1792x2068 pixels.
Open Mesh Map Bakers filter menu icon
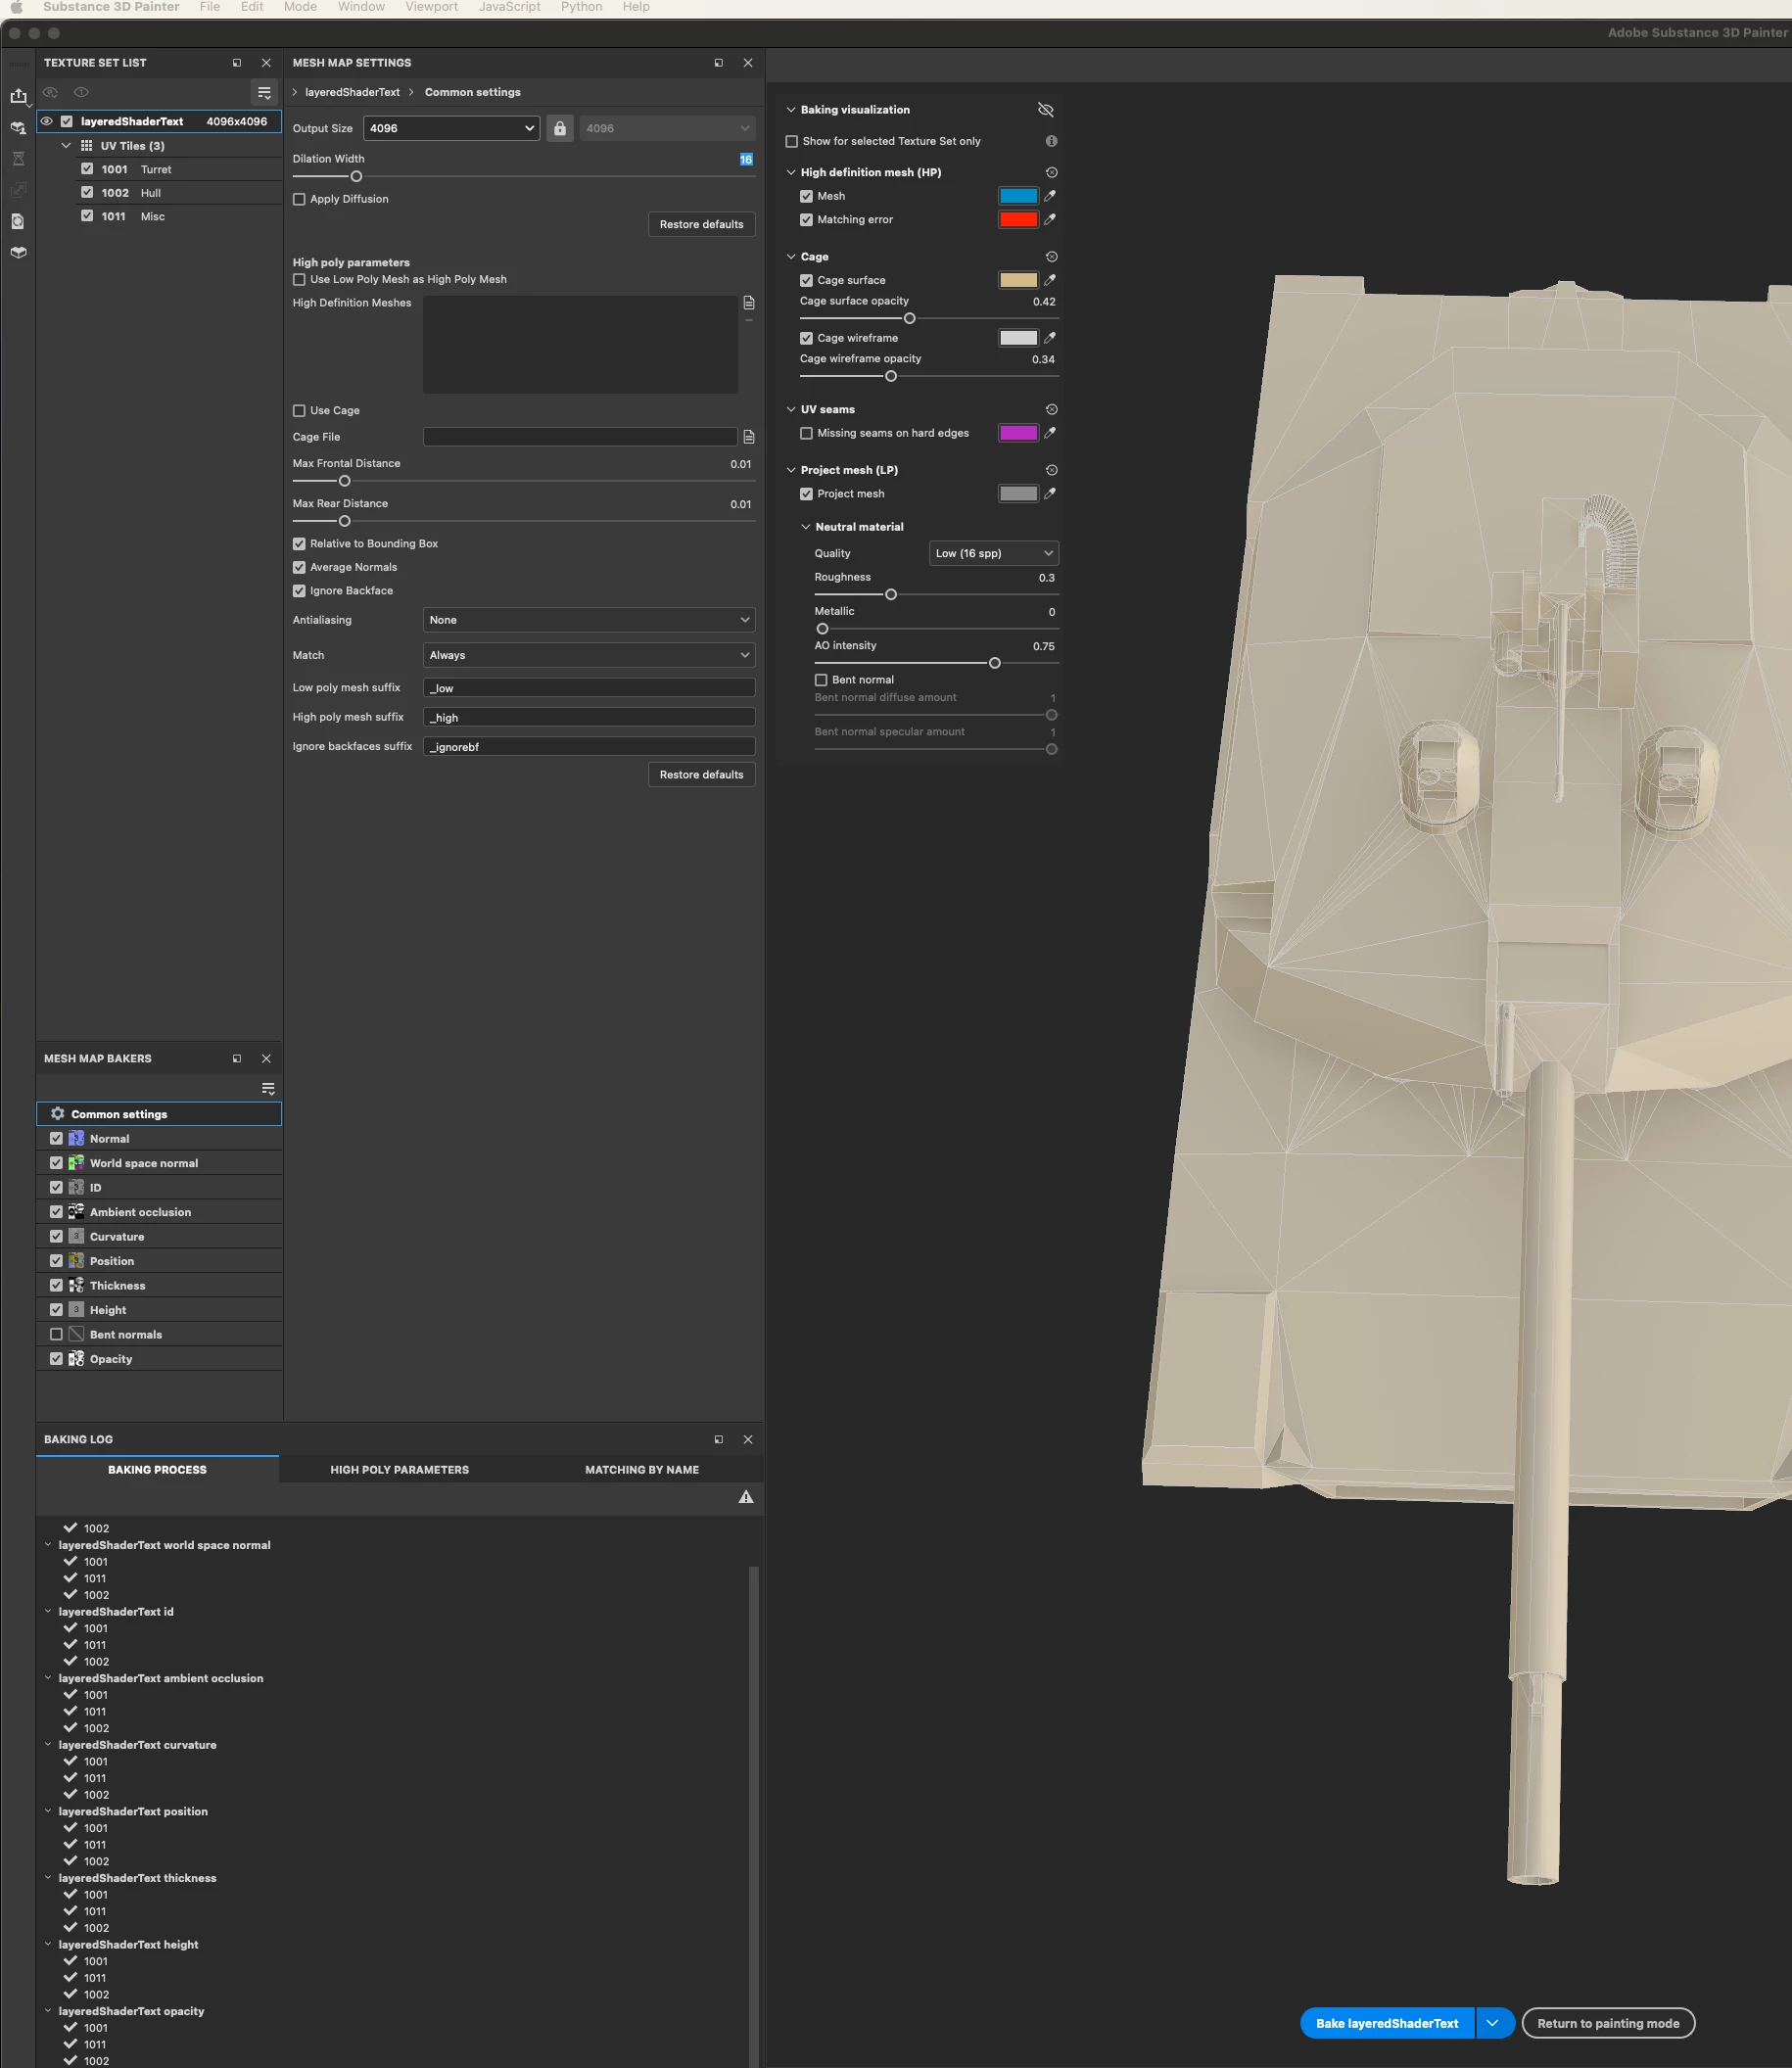(267, 1089)
